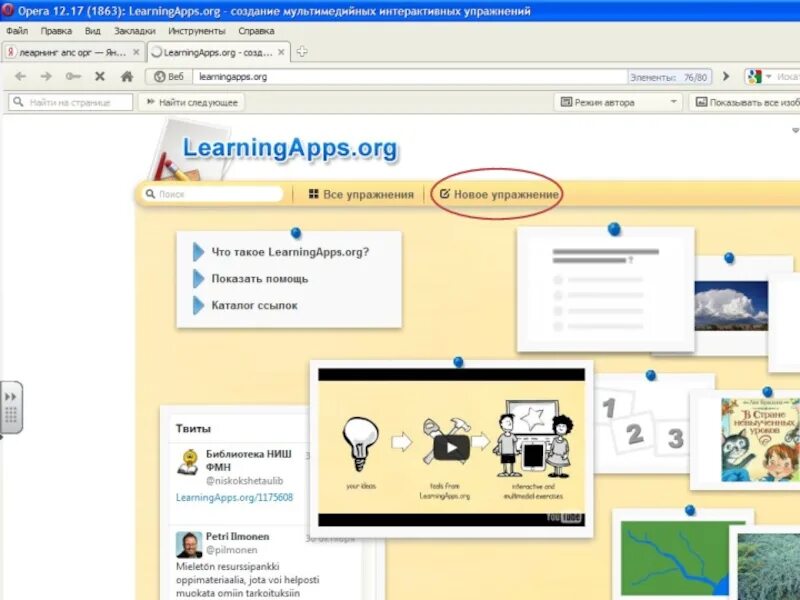The image size is (800, 600).
Task: Click the Твиты heading
Action: (193, 429)
